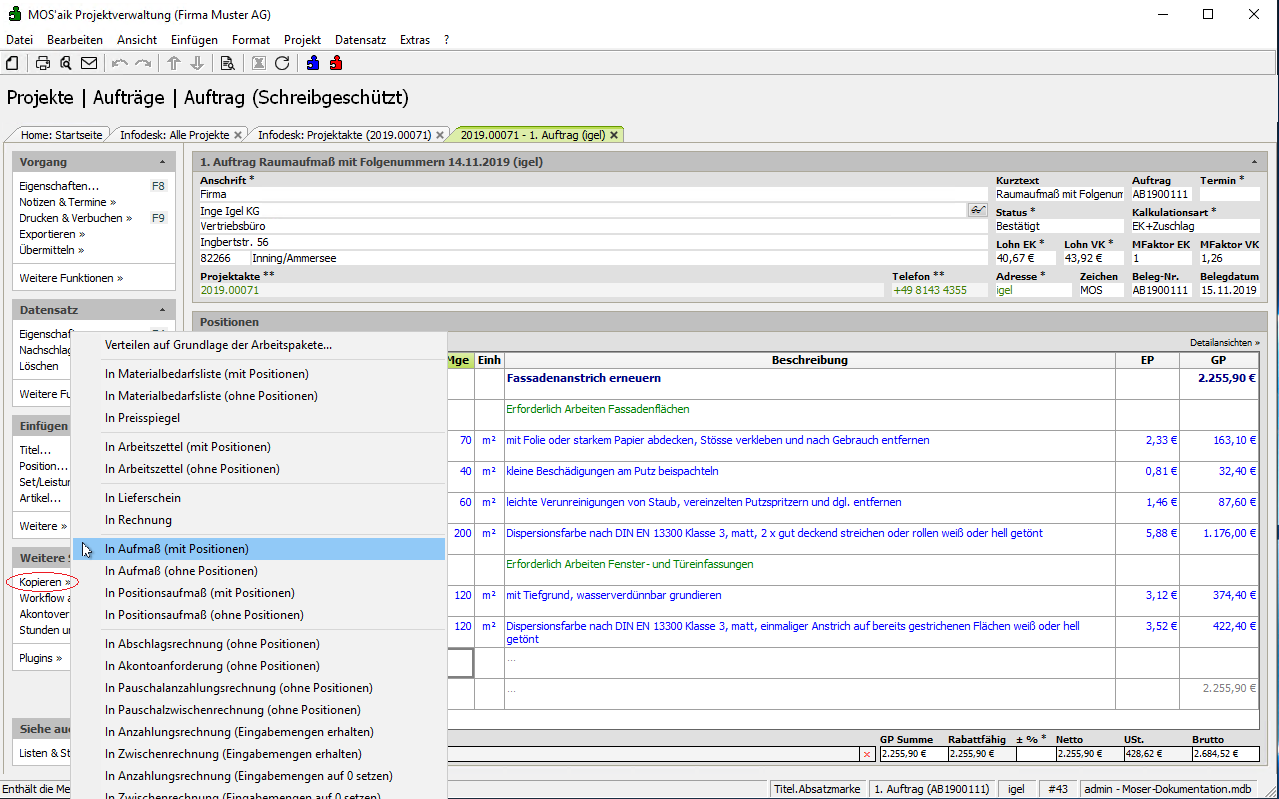Open the Datensatz menu in menu bar

click(360, 40)
